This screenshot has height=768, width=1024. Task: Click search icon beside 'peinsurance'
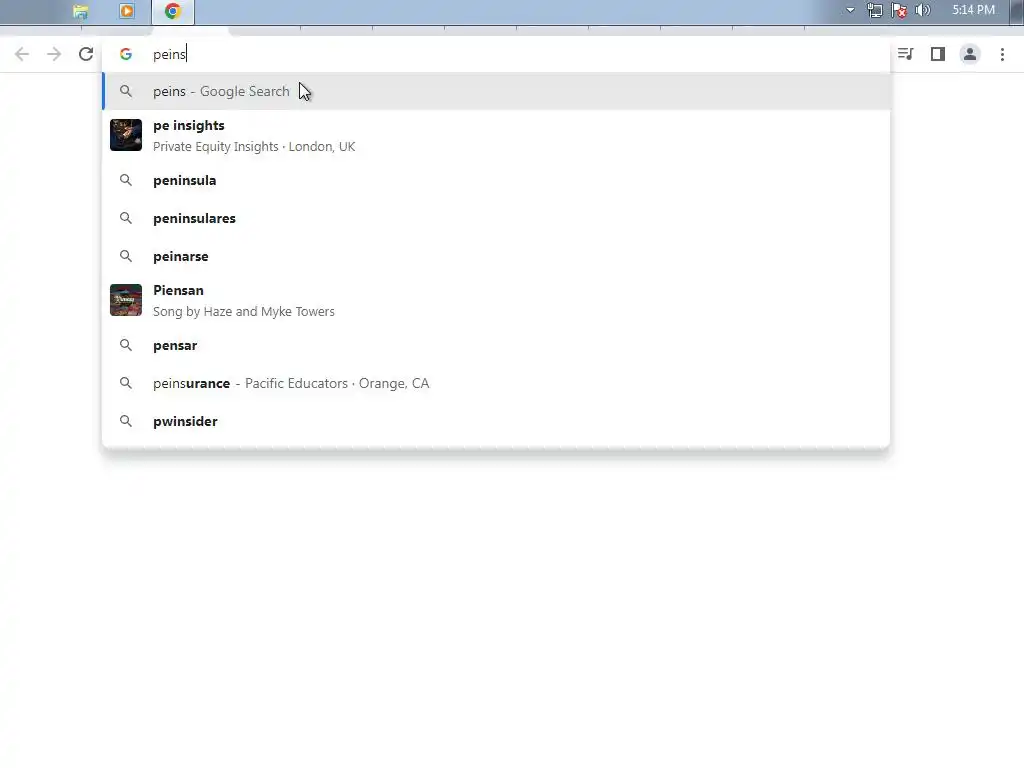(126, 383)
